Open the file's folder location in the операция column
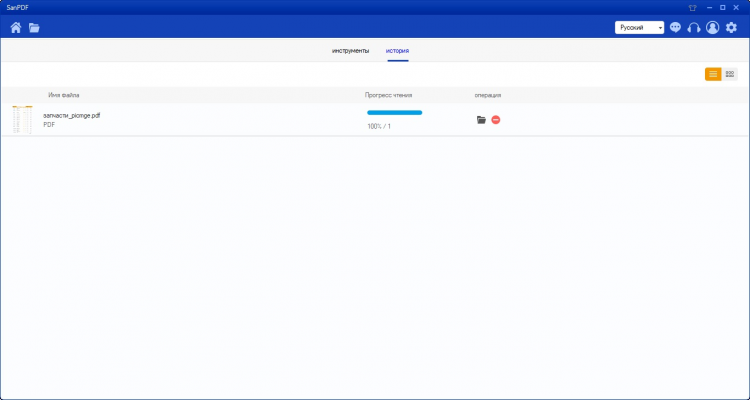The height and width of the screenshot is (400, 750). pyautogui.click(x=481, y=120)
